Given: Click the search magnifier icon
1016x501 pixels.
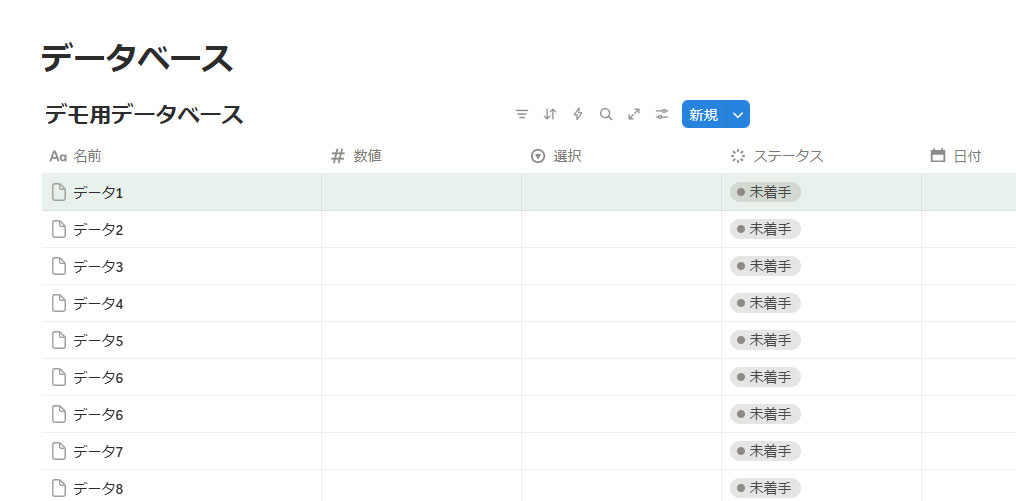Looking at the screenshot, I should pyautogui.click(x=605, y=114).
